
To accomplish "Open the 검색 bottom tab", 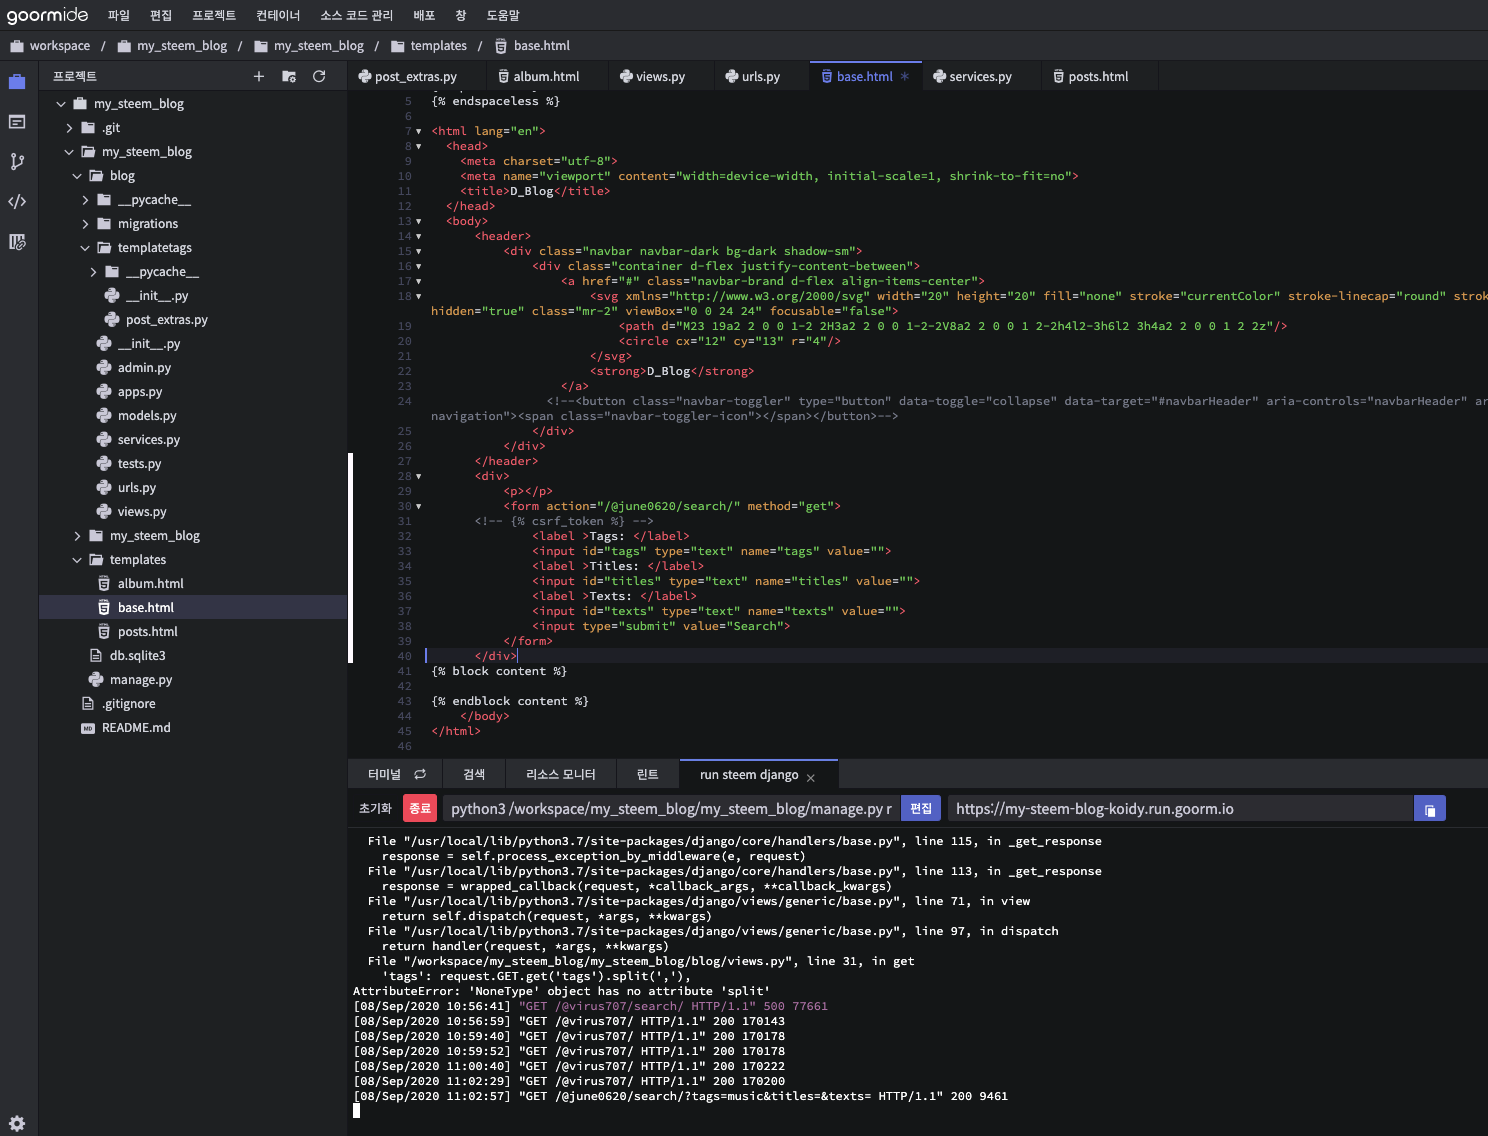I will pyautogui.click(x=474, y=774).
